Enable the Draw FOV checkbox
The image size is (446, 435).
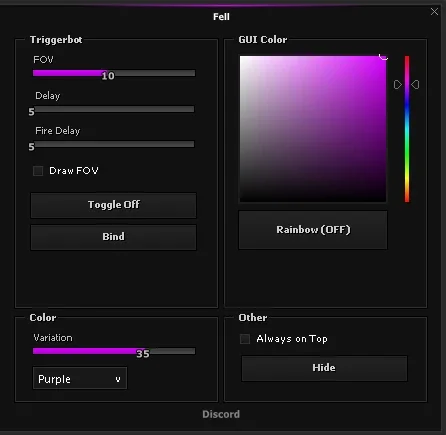(x=38, y=171)
